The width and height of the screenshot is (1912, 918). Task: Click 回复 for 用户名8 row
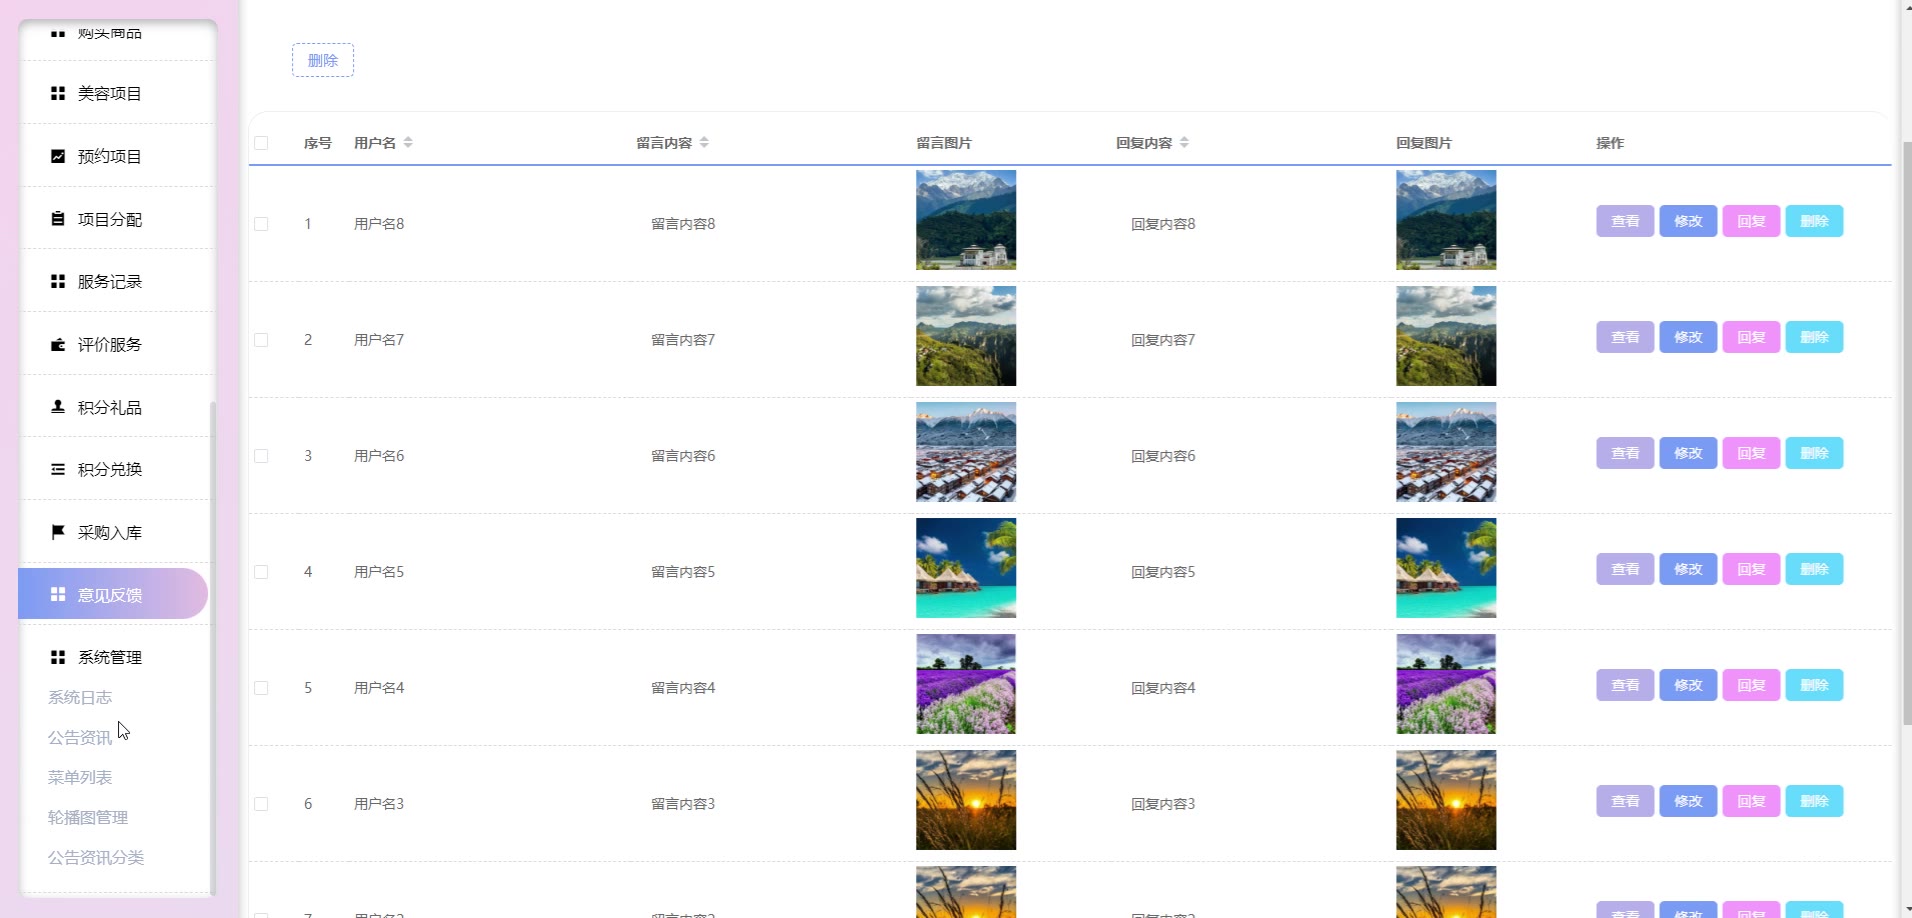pyautogui.click(x=1751, y=221)
